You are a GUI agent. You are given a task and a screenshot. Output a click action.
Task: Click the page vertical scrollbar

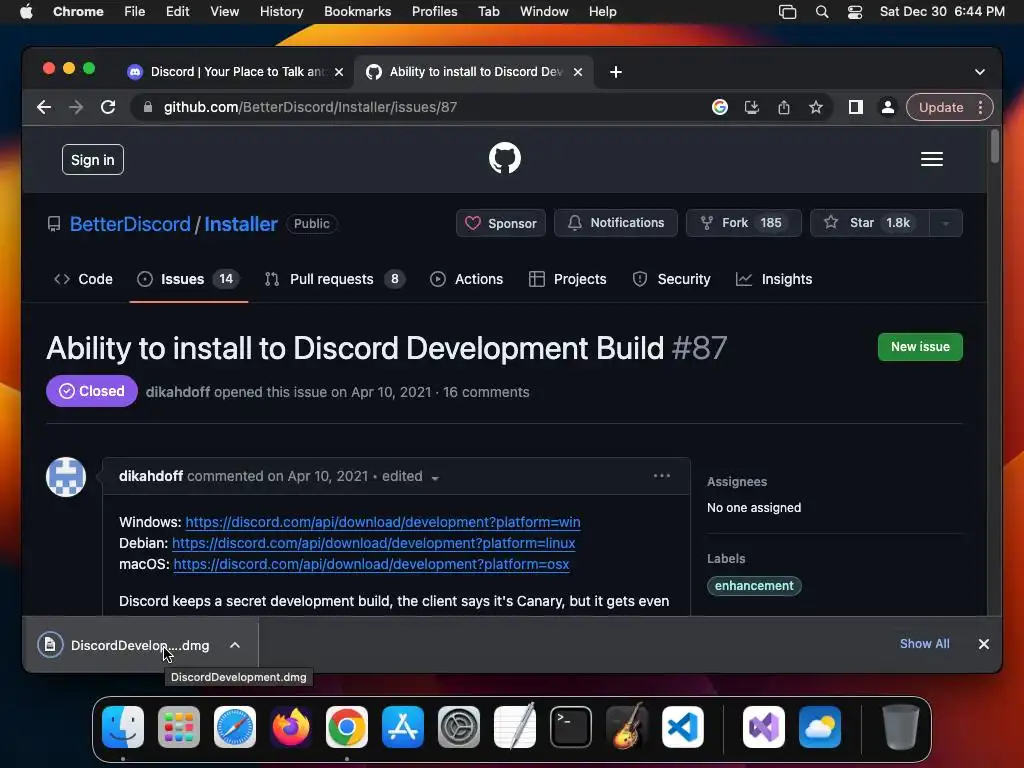(994, 145)
